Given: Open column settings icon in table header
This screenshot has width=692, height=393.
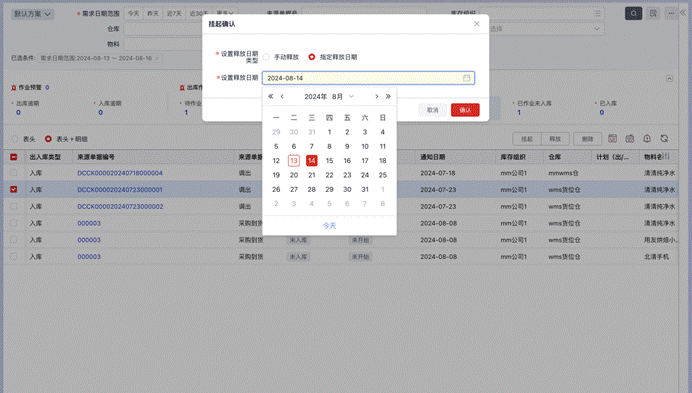Looking at the screenshot, I should [666, 156].
